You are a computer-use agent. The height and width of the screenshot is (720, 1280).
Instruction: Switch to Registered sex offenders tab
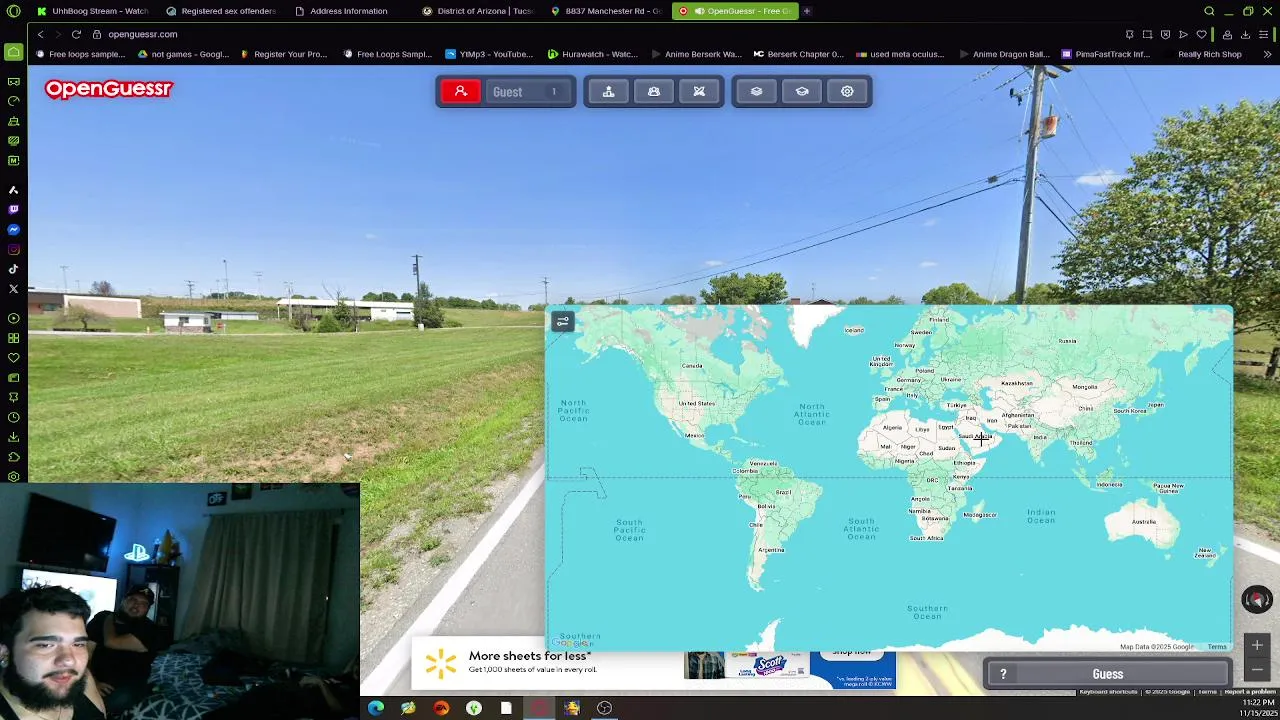(221, 11)
